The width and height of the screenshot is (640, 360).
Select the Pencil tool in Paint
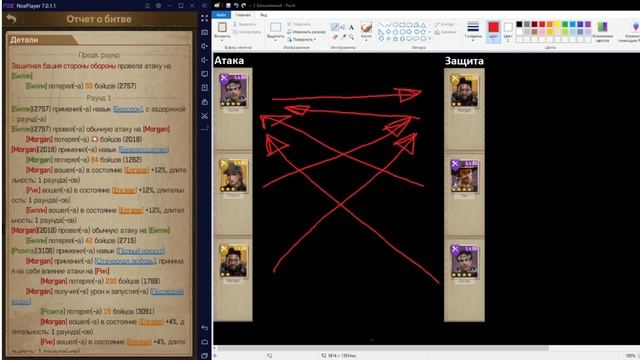[335, 27]
